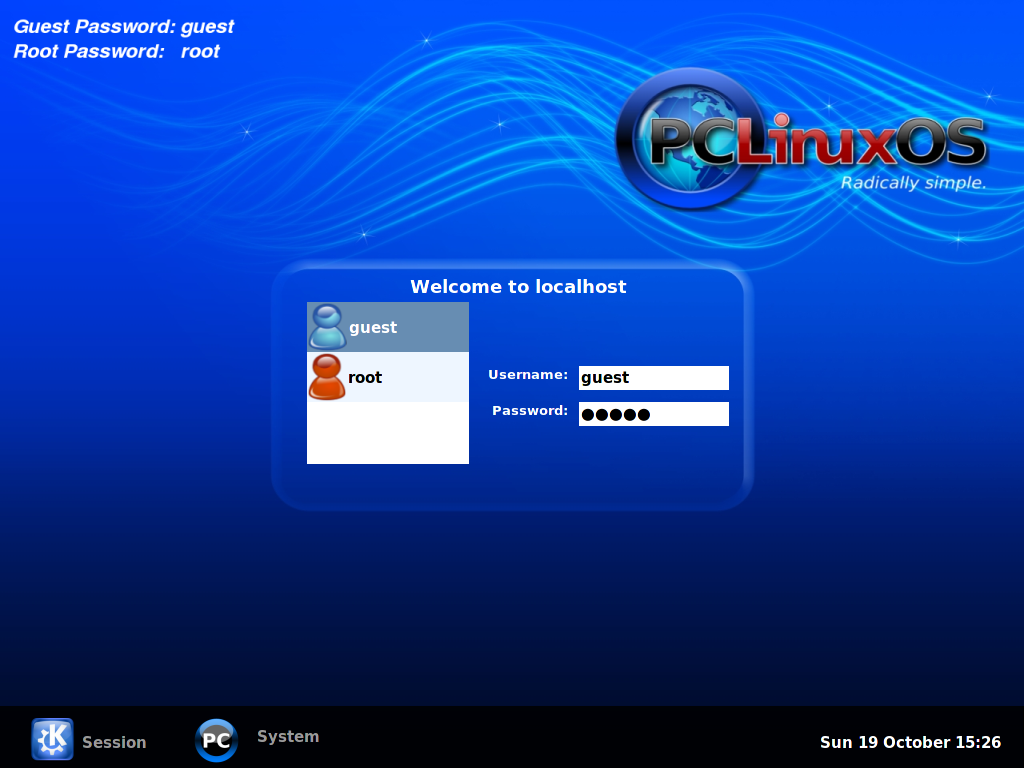Select the guest user entry

pyautogui.click(x=388, y=327)
